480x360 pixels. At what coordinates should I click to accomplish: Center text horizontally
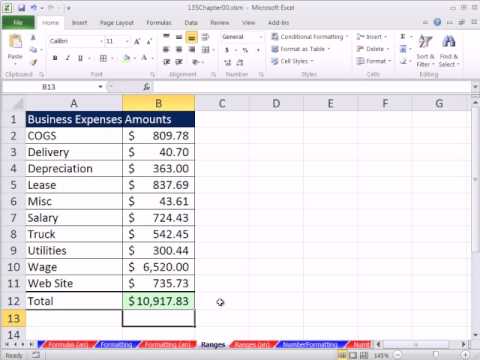coord(179,50)
